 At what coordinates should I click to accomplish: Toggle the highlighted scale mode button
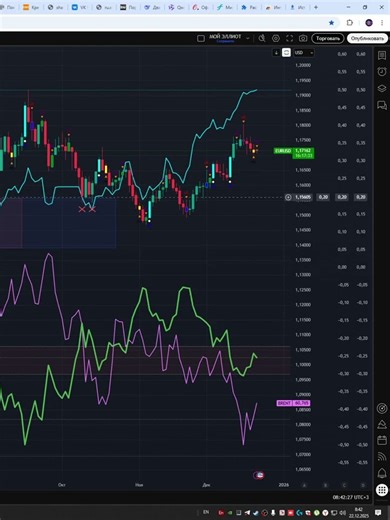tap(286, 53)
